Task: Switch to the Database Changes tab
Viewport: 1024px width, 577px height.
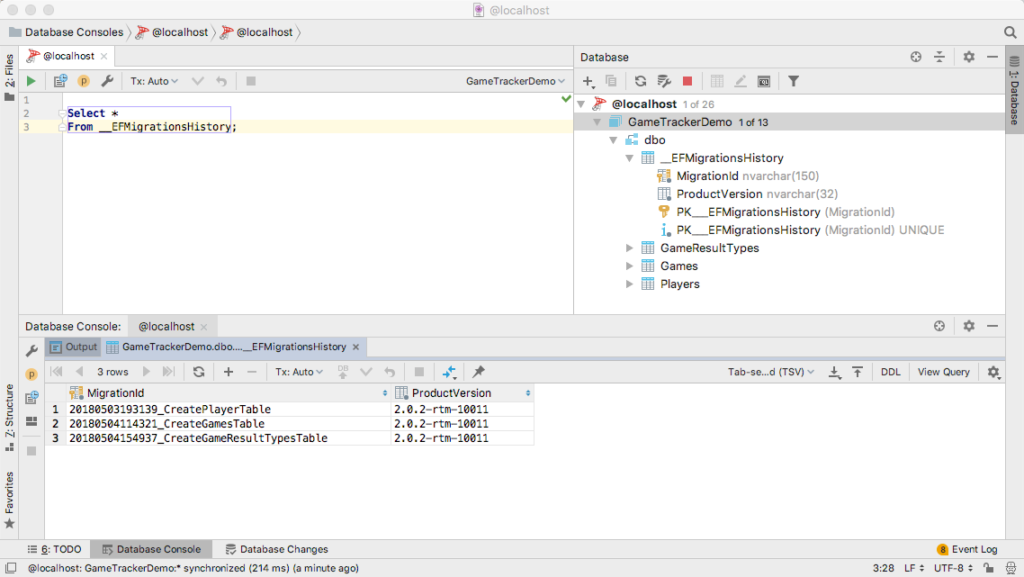Action: point(283,548)
